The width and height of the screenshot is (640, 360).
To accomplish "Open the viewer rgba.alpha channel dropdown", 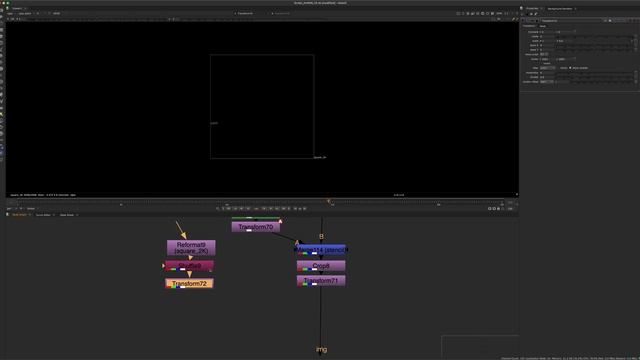I will click(x=26, y=13).
